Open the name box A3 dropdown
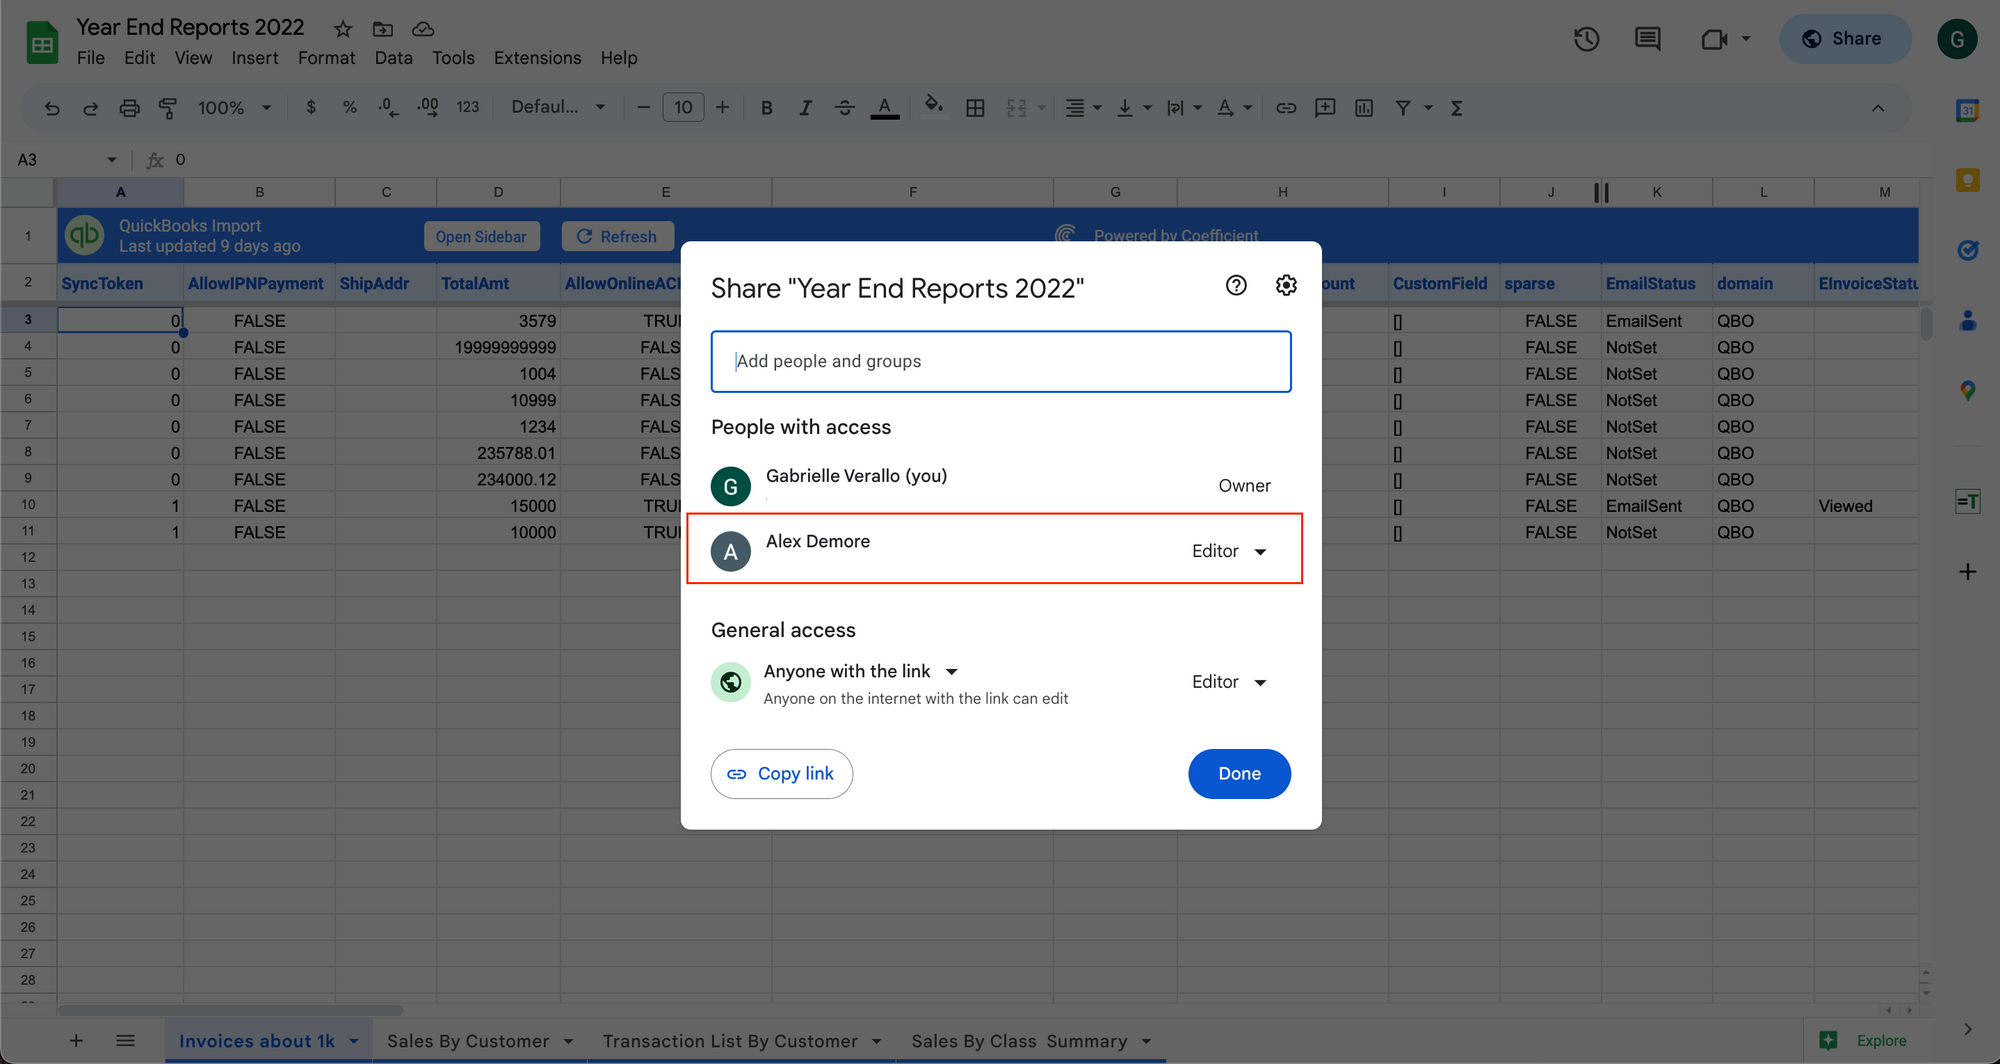 point(112,160)
